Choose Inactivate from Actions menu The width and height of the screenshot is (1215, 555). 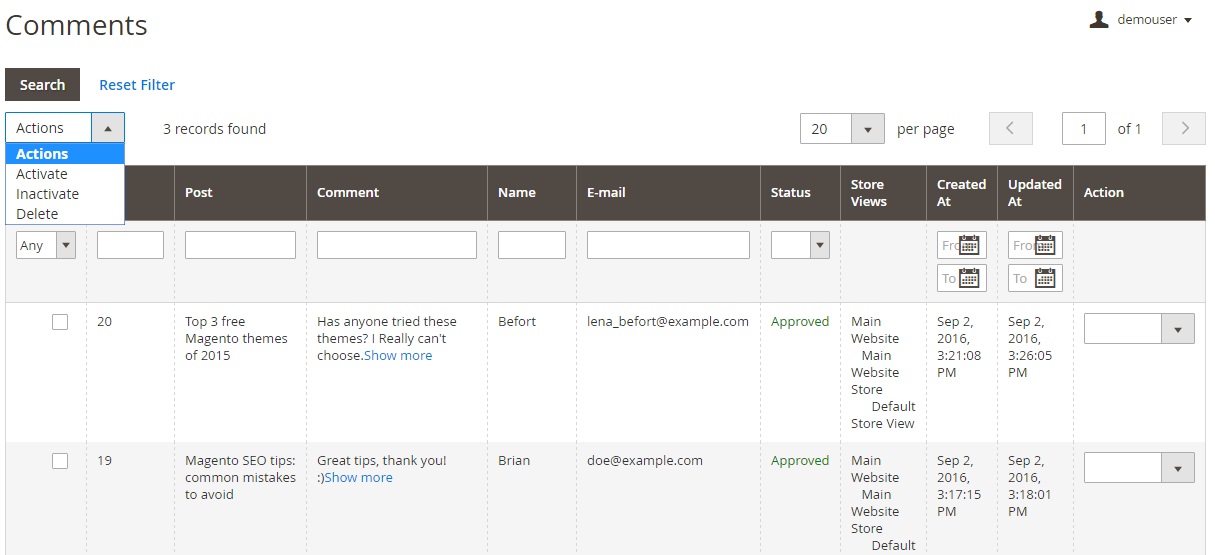pyautogui.click(x=65, y=194)
